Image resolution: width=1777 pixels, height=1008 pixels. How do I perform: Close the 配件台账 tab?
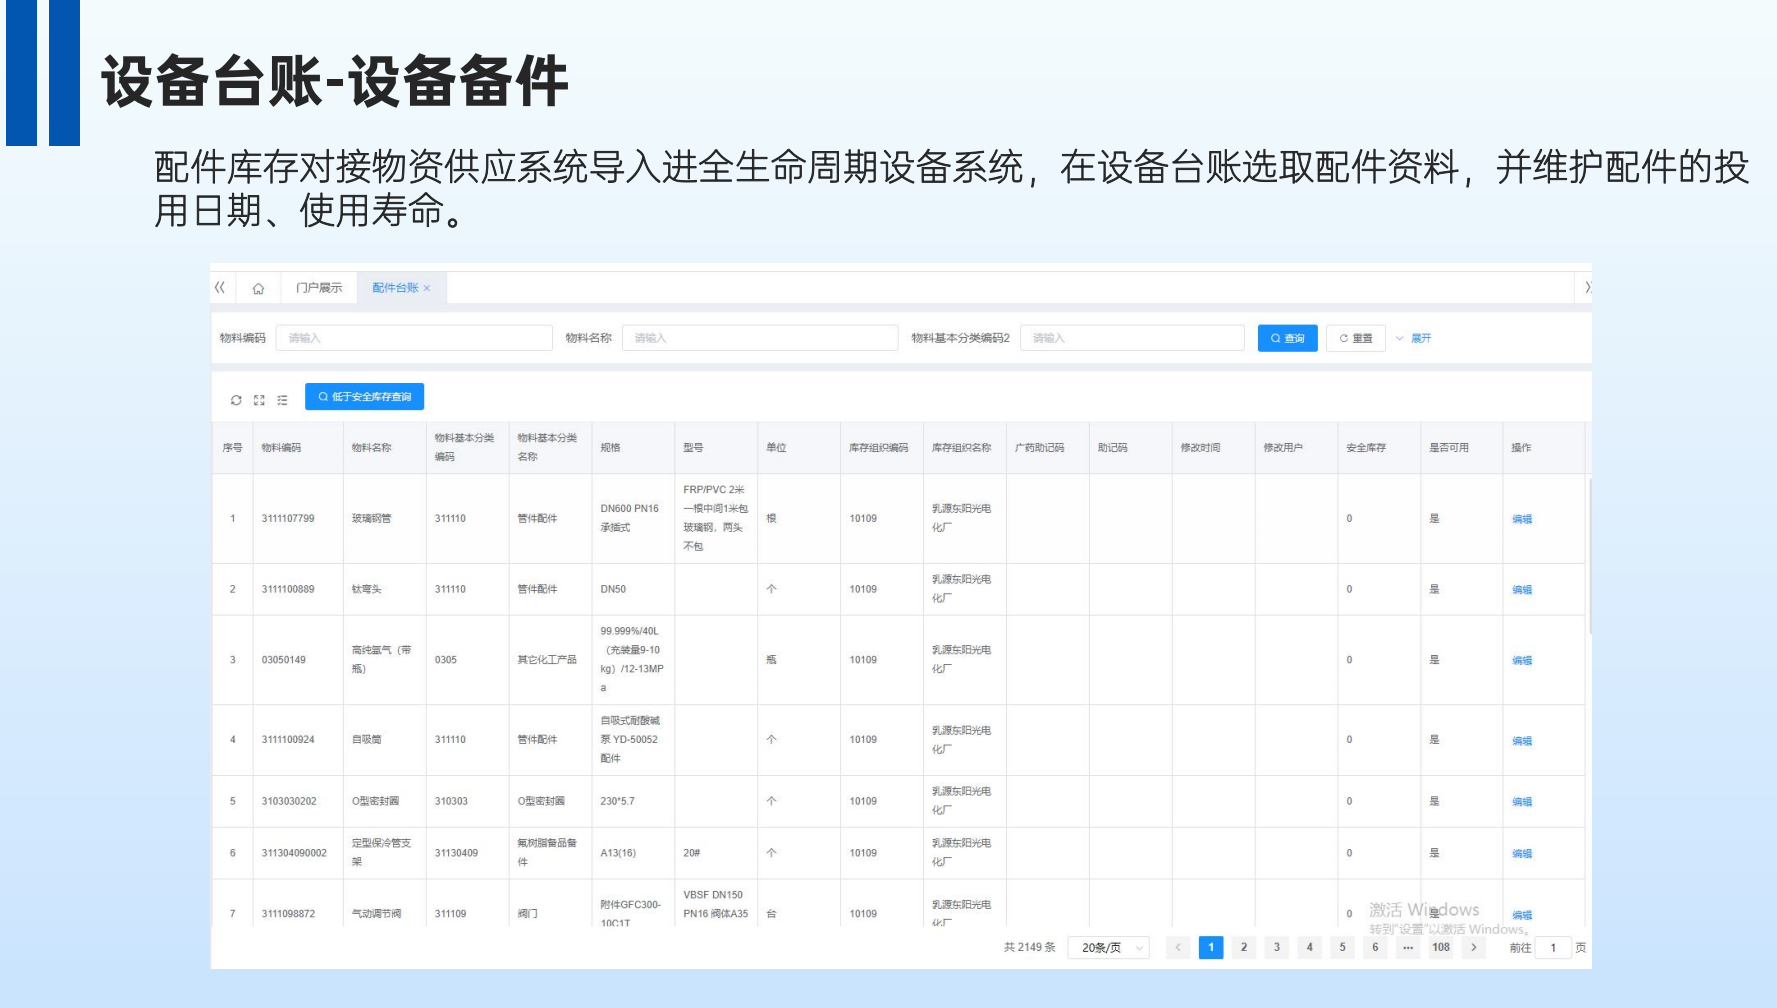coord(427,288)
